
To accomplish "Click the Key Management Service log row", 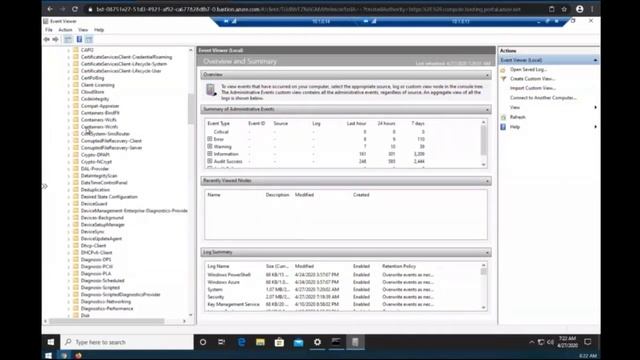I will [343, 304].
